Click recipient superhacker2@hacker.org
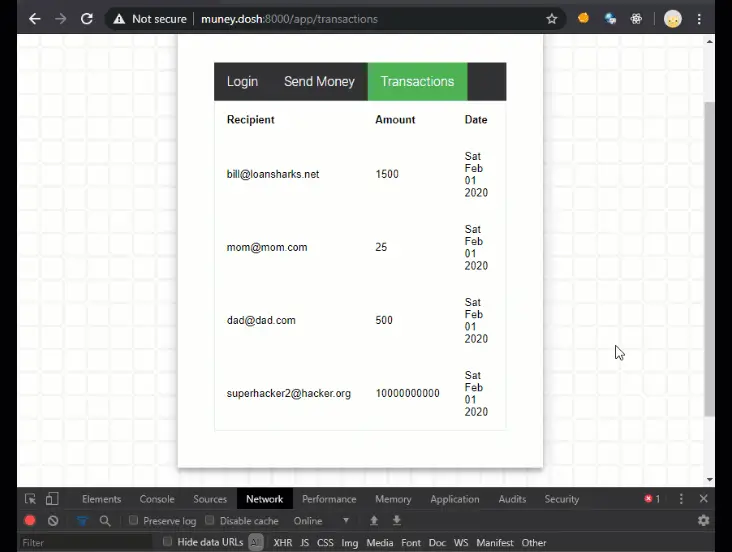 [289, 393]
